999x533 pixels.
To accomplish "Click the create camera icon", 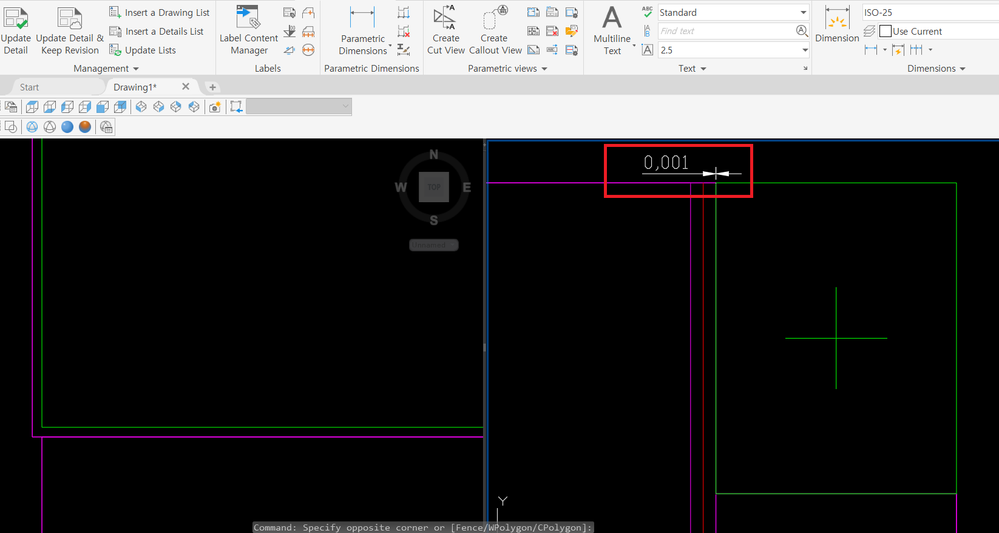I will coord(215,107).
